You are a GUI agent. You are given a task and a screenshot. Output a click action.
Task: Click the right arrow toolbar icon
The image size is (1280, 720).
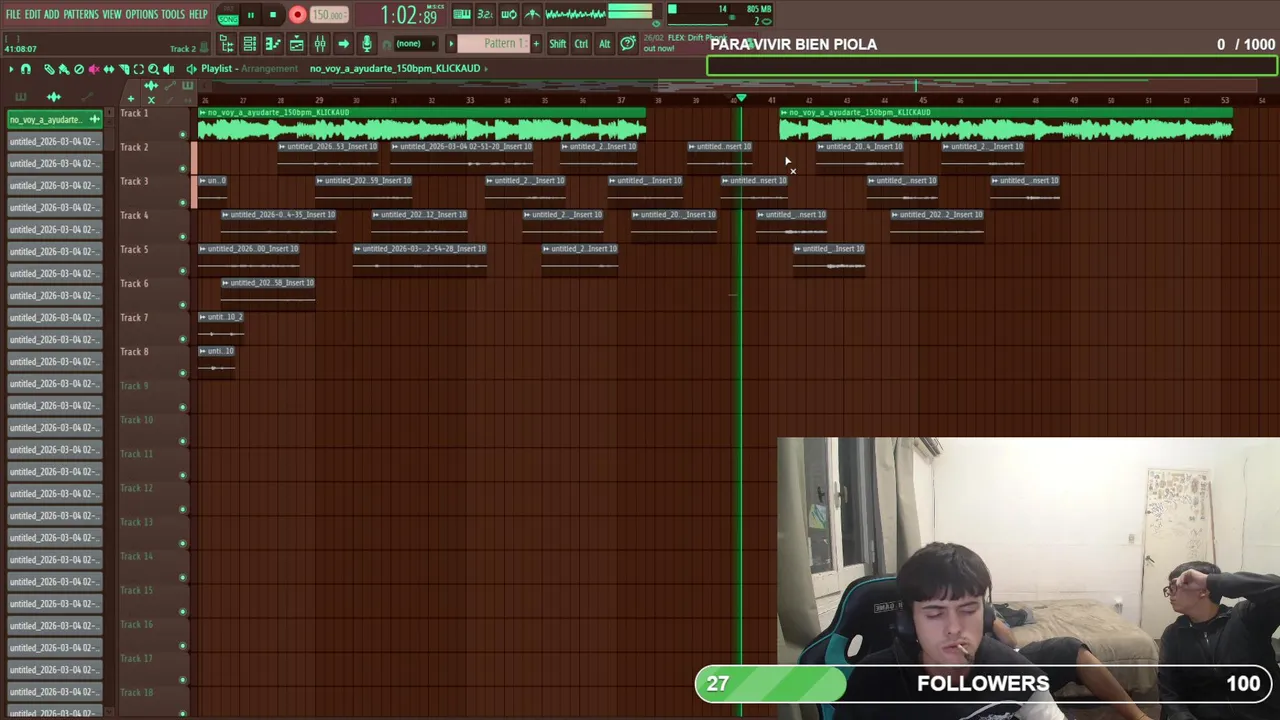(343, 44)
